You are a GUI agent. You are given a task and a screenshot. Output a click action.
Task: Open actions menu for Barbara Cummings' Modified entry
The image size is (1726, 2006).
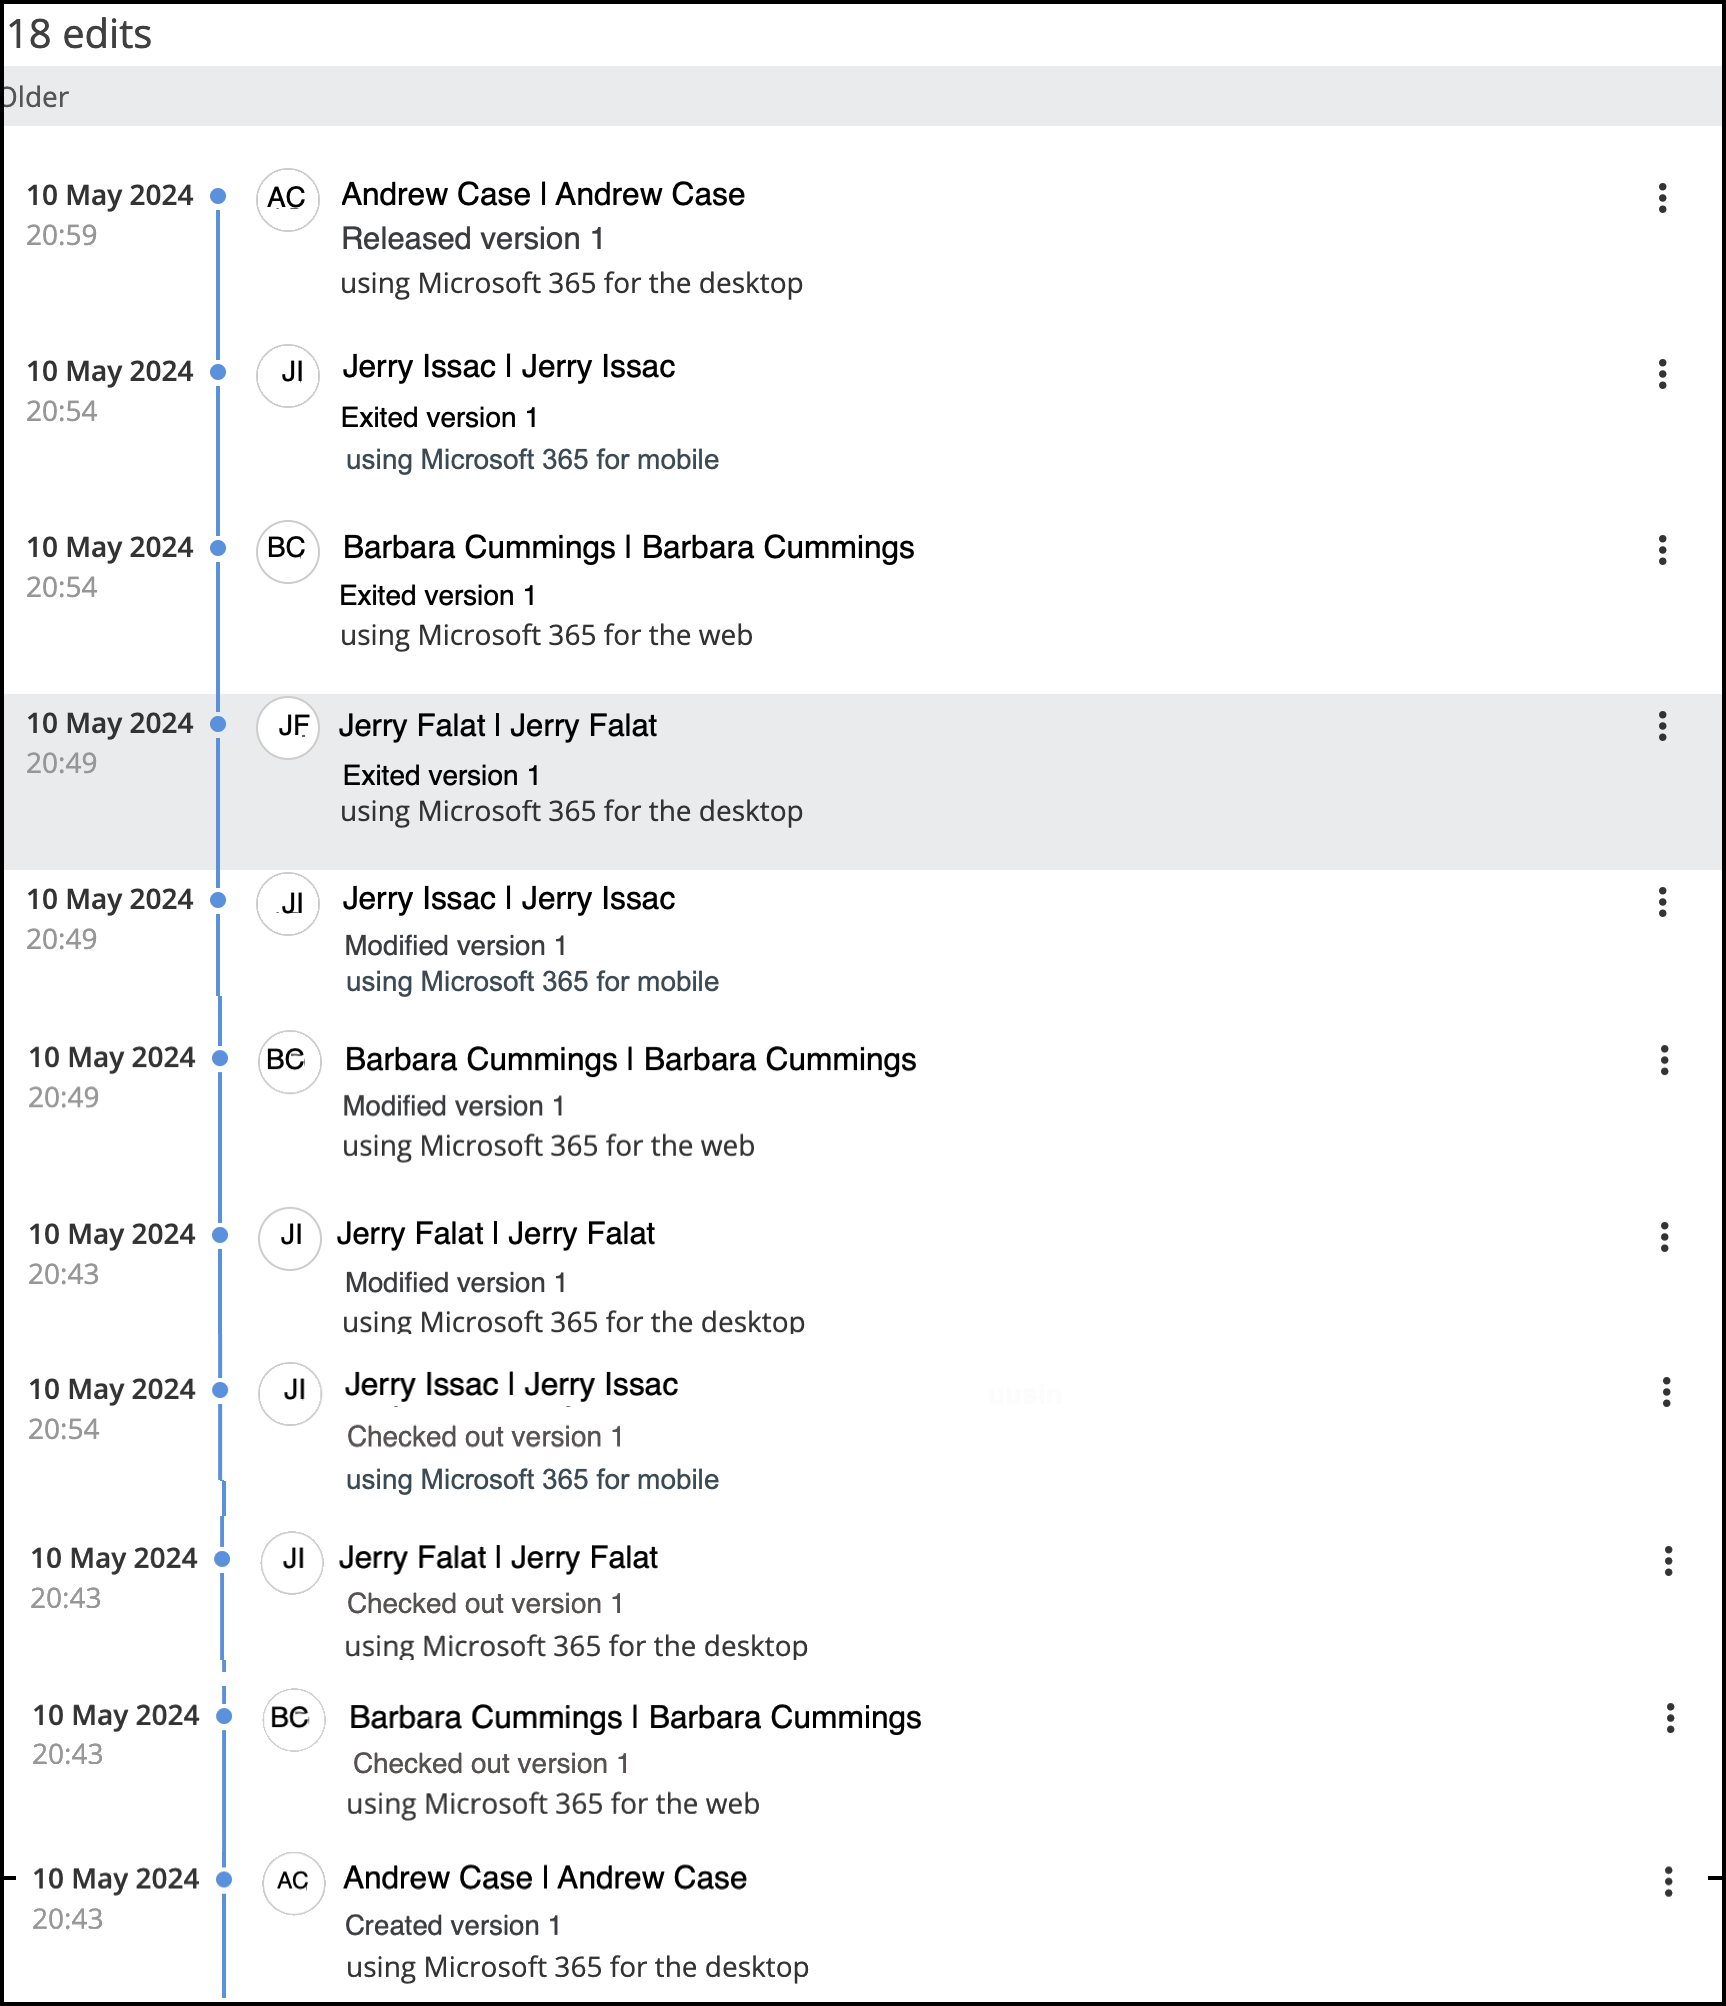tap(1665, 1062)
